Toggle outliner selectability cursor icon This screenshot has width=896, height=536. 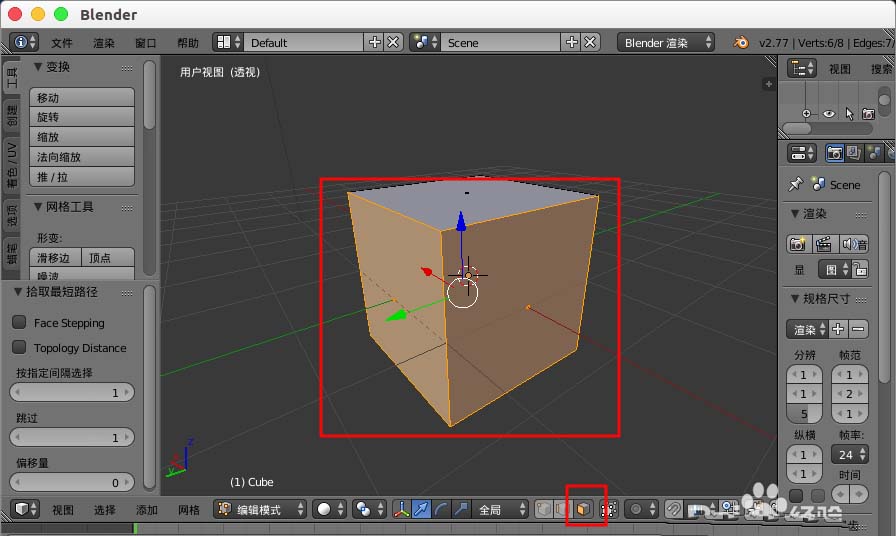tap(849, 114)
